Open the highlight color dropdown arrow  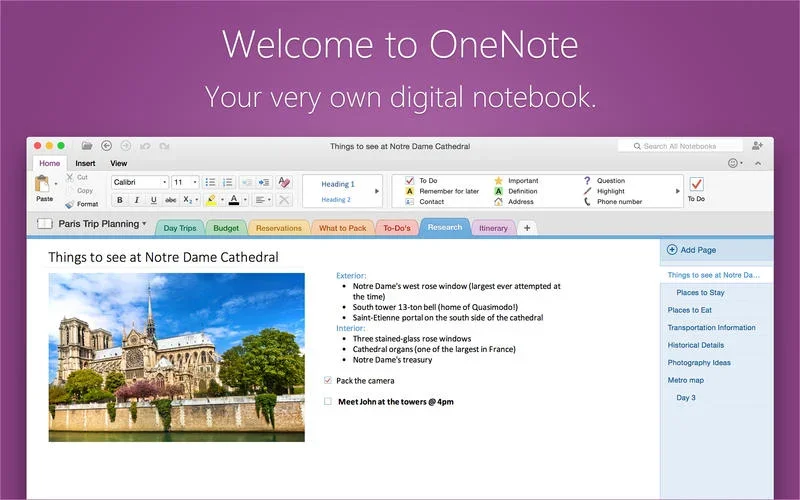222,200
